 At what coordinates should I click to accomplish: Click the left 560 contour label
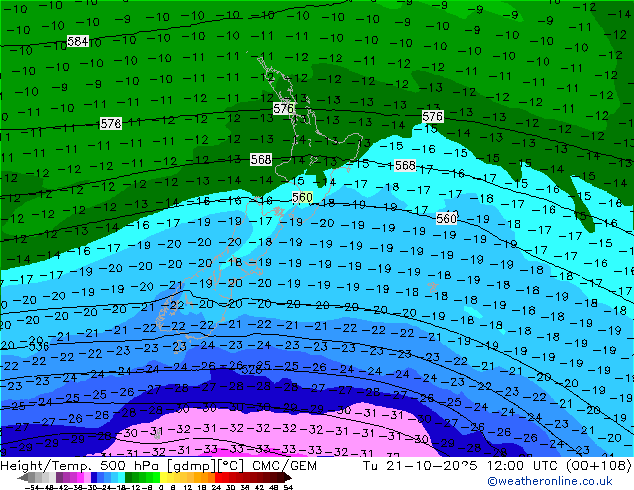click(302, 198)
